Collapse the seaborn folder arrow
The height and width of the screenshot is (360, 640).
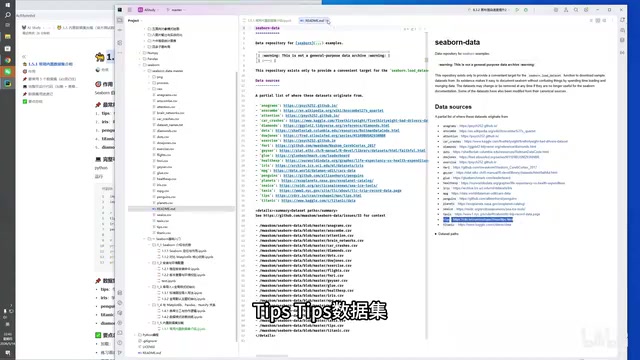tap(140, 65)
